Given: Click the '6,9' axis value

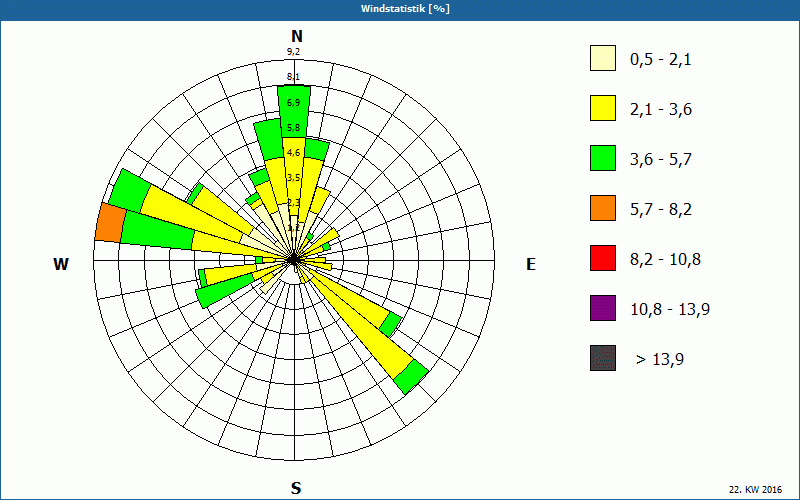Looking at the screenshot, I should coord(293,103).
